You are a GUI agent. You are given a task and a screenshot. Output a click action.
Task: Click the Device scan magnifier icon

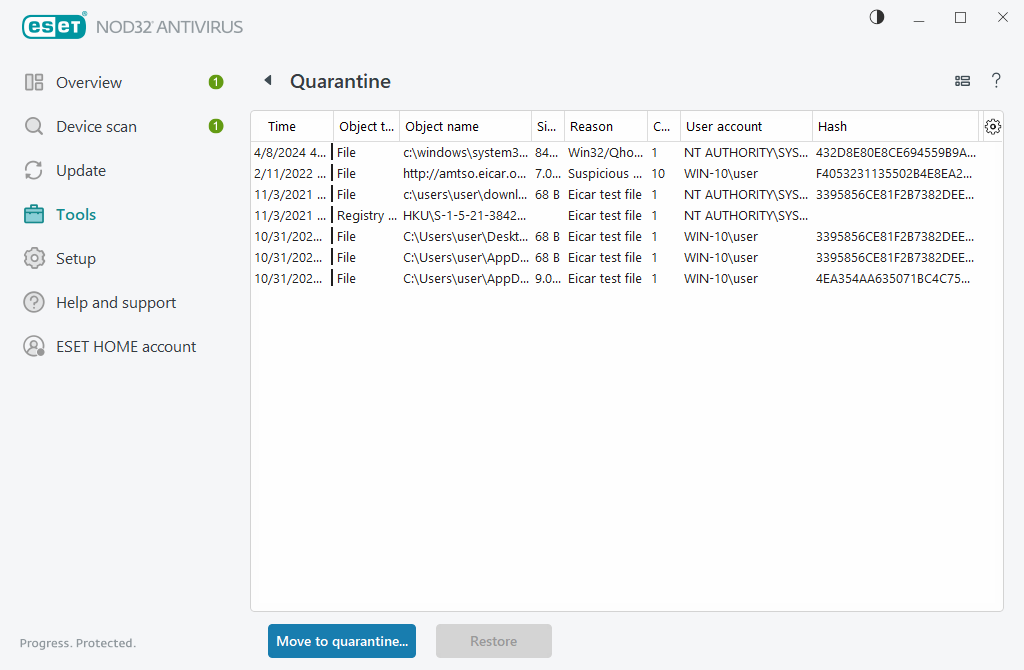[34, 126]
